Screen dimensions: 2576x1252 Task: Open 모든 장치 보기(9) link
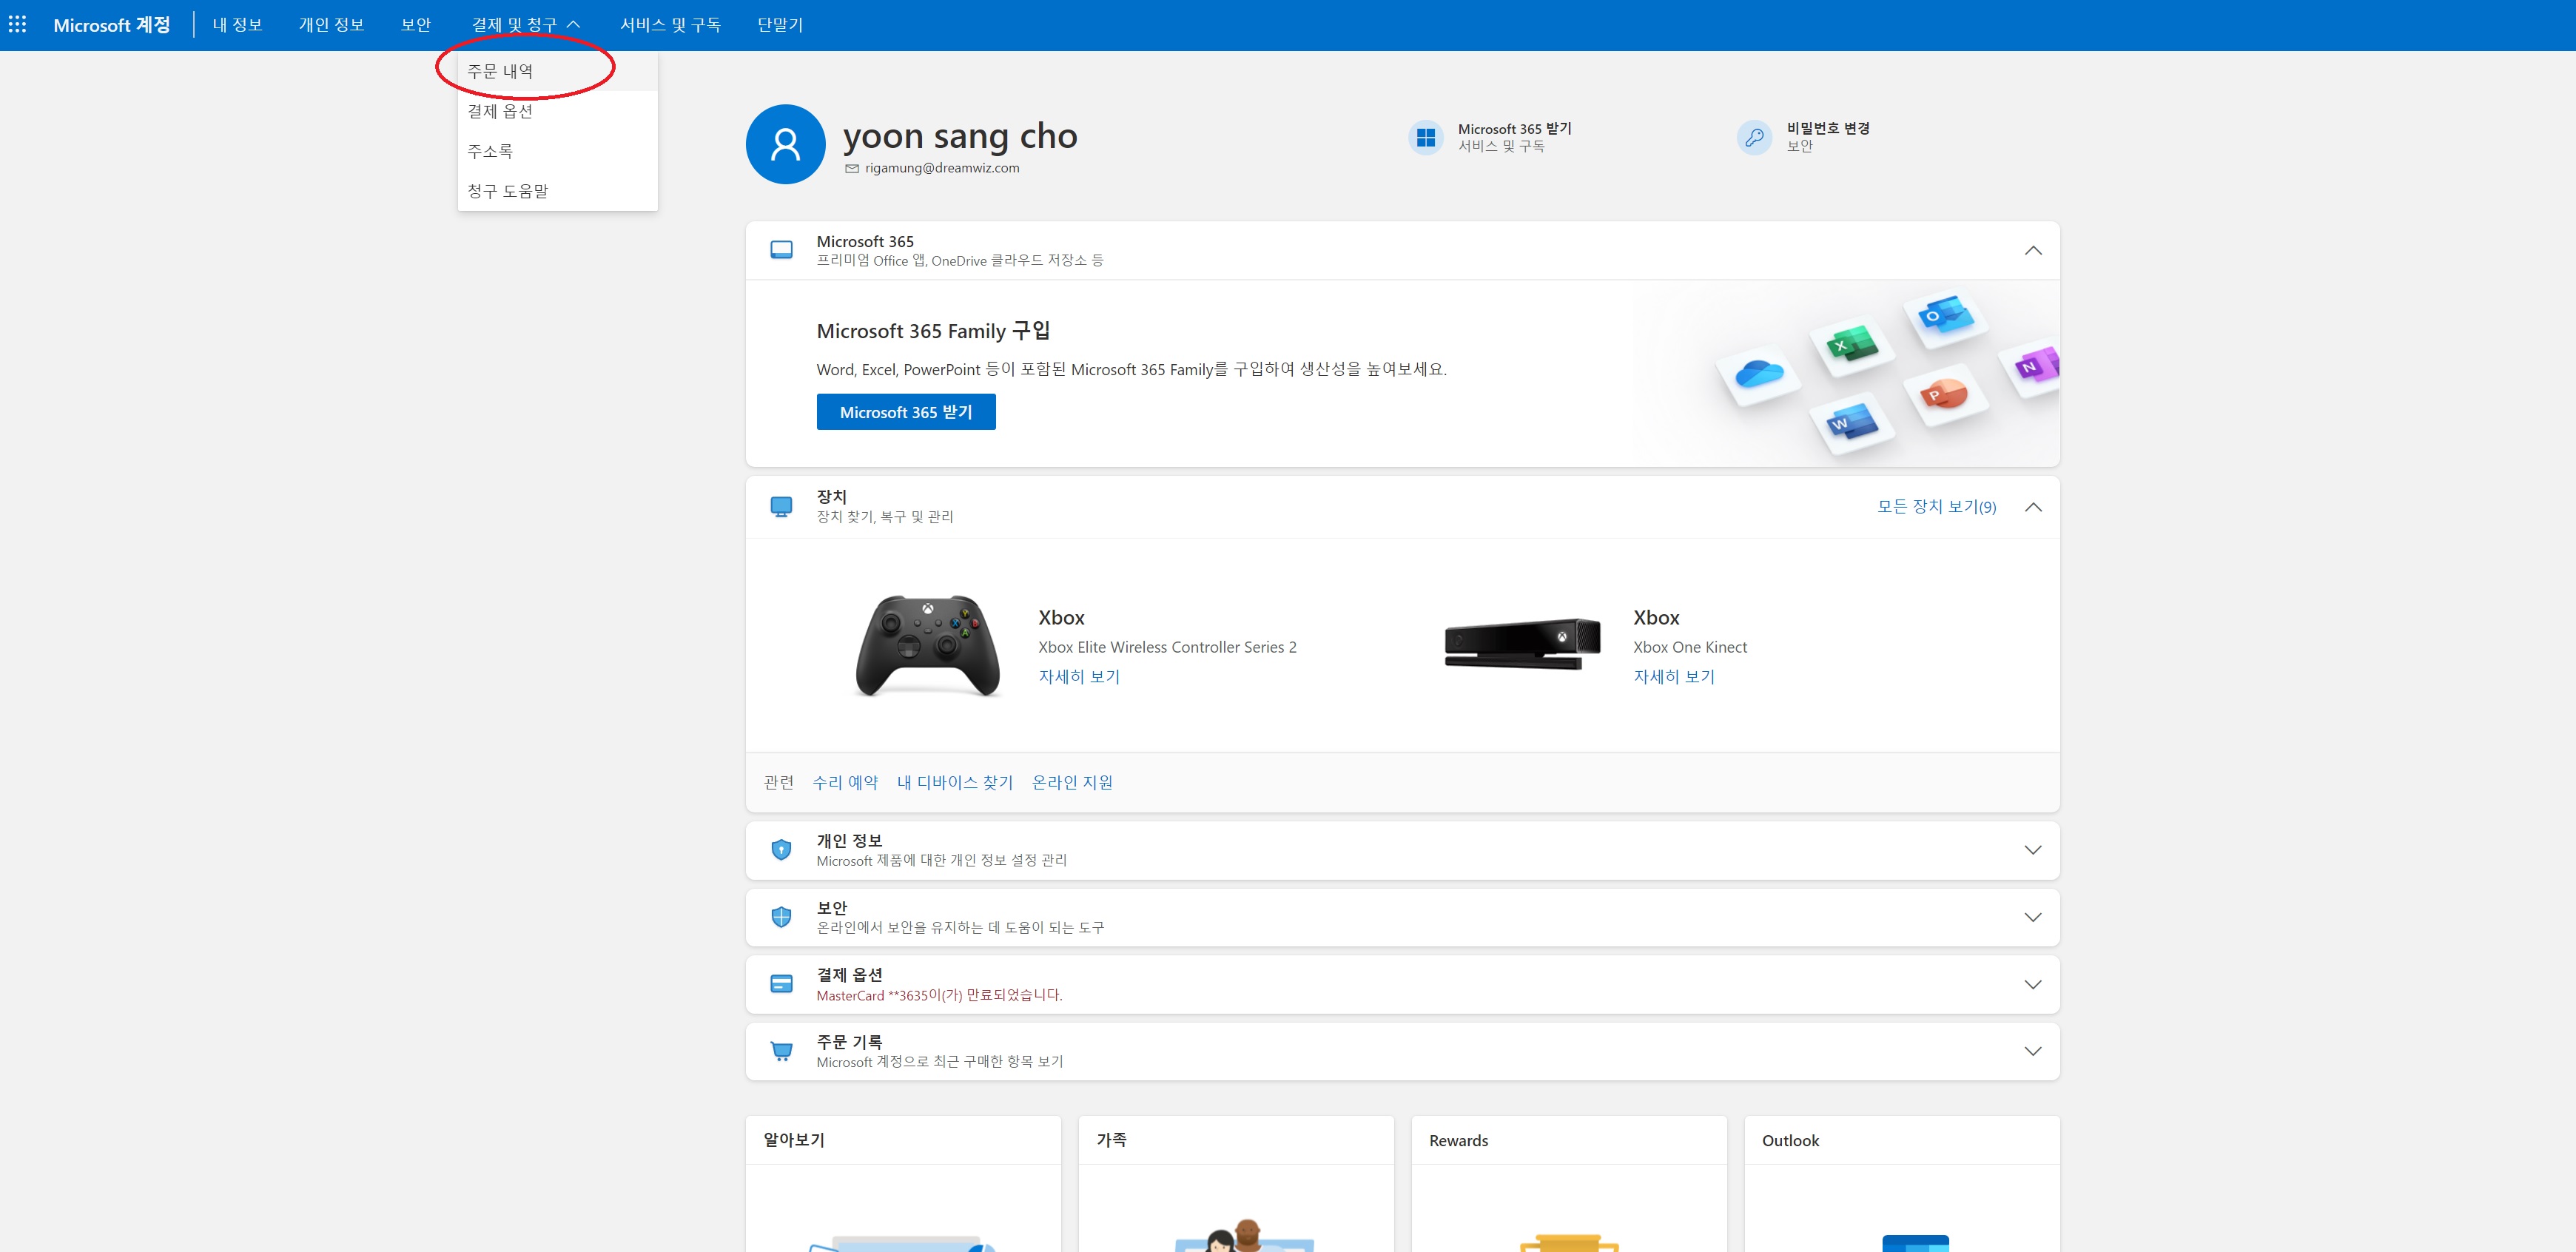coord(1936,506)
